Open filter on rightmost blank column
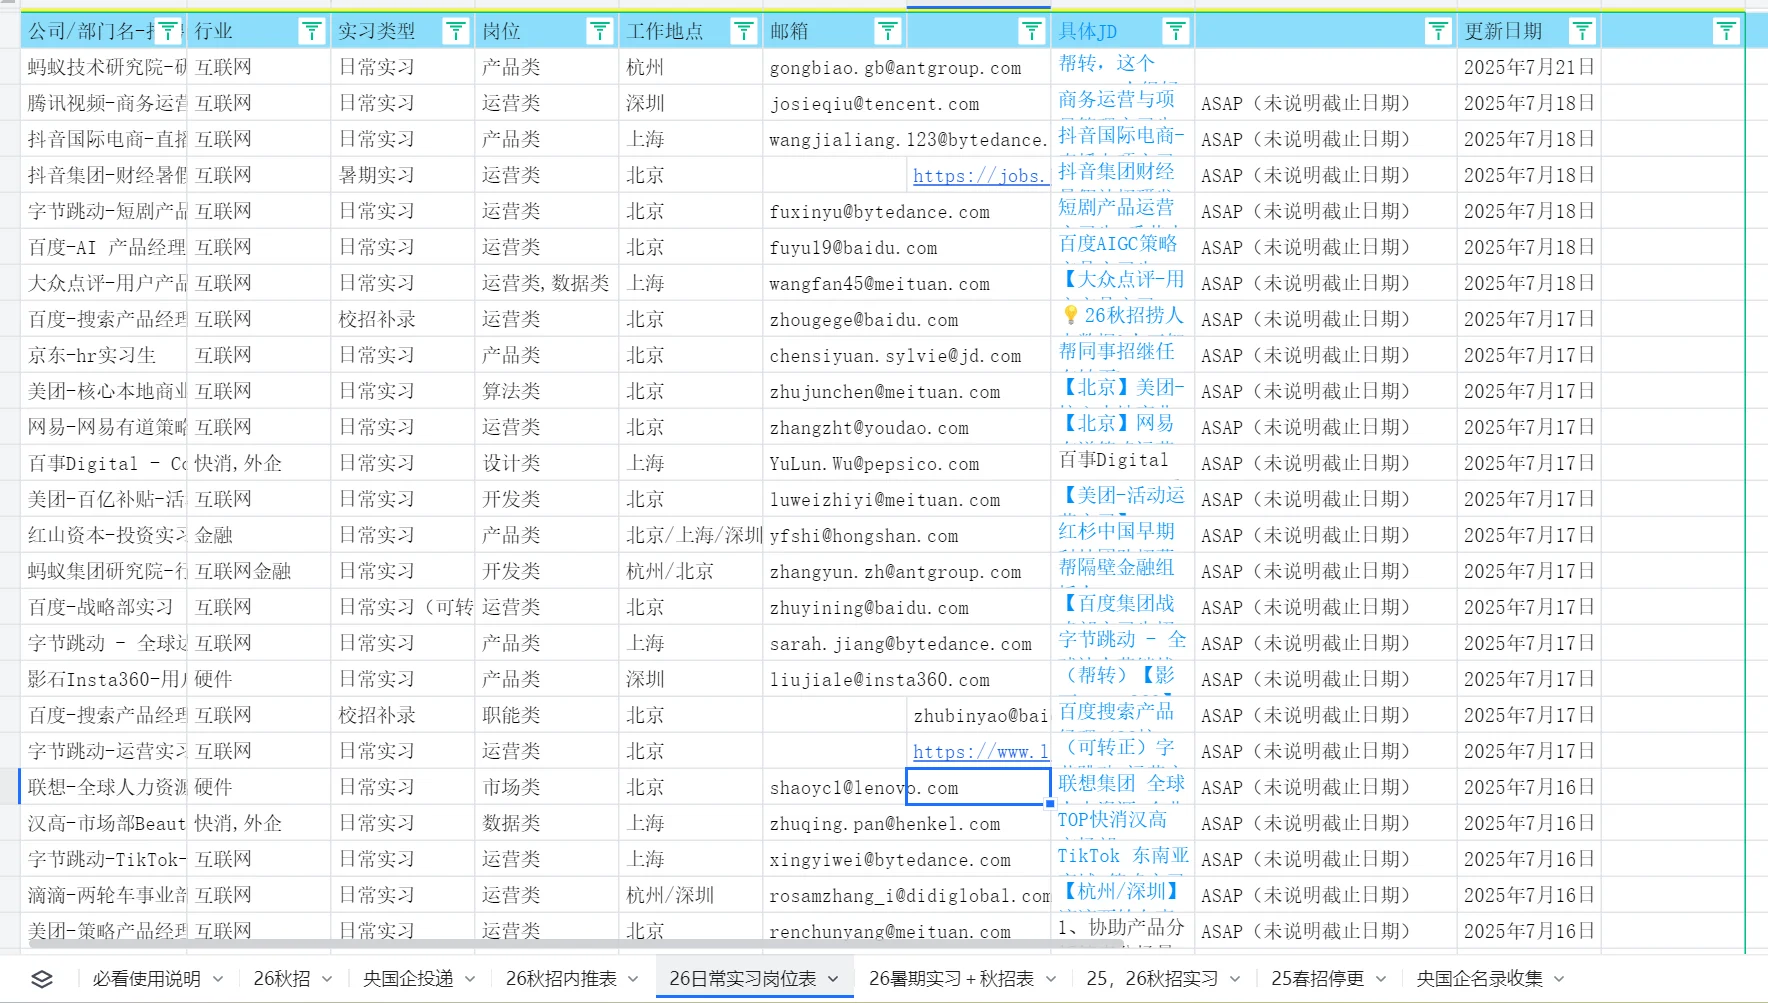This screenshot has width=1768, height=1003. point(1726,32)
